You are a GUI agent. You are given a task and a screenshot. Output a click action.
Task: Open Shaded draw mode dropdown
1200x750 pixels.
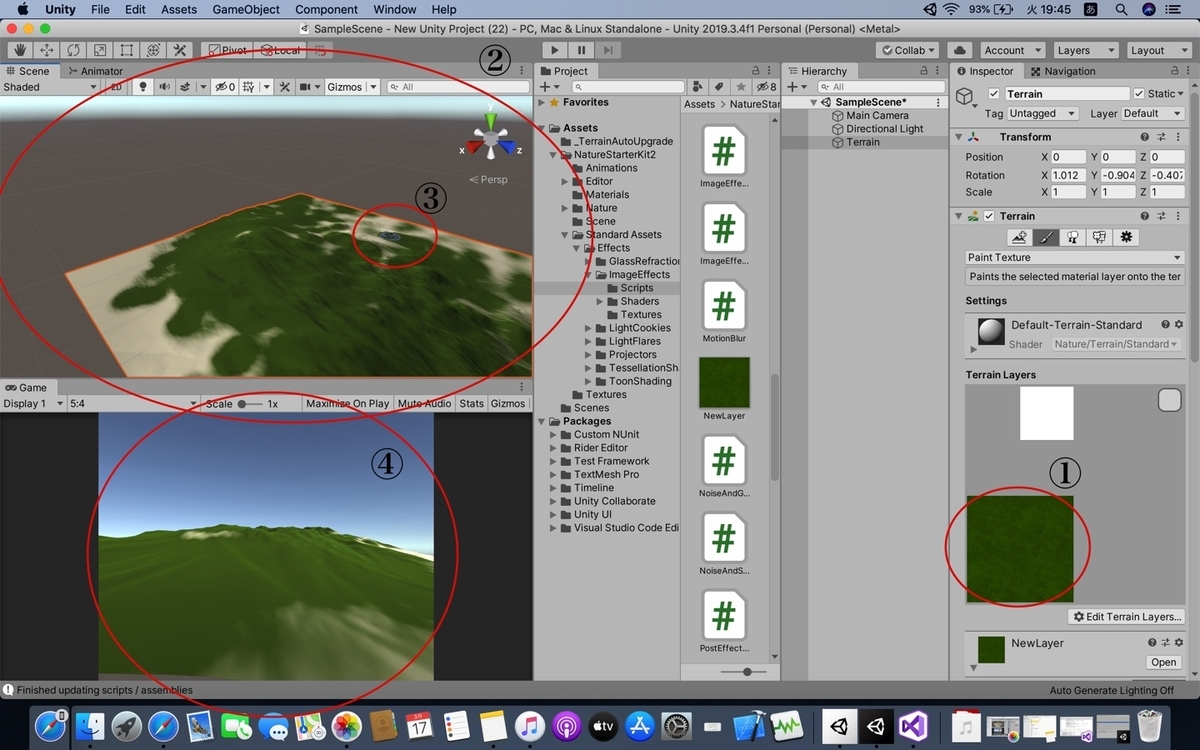pyautogui.click(x=50, y=87)
